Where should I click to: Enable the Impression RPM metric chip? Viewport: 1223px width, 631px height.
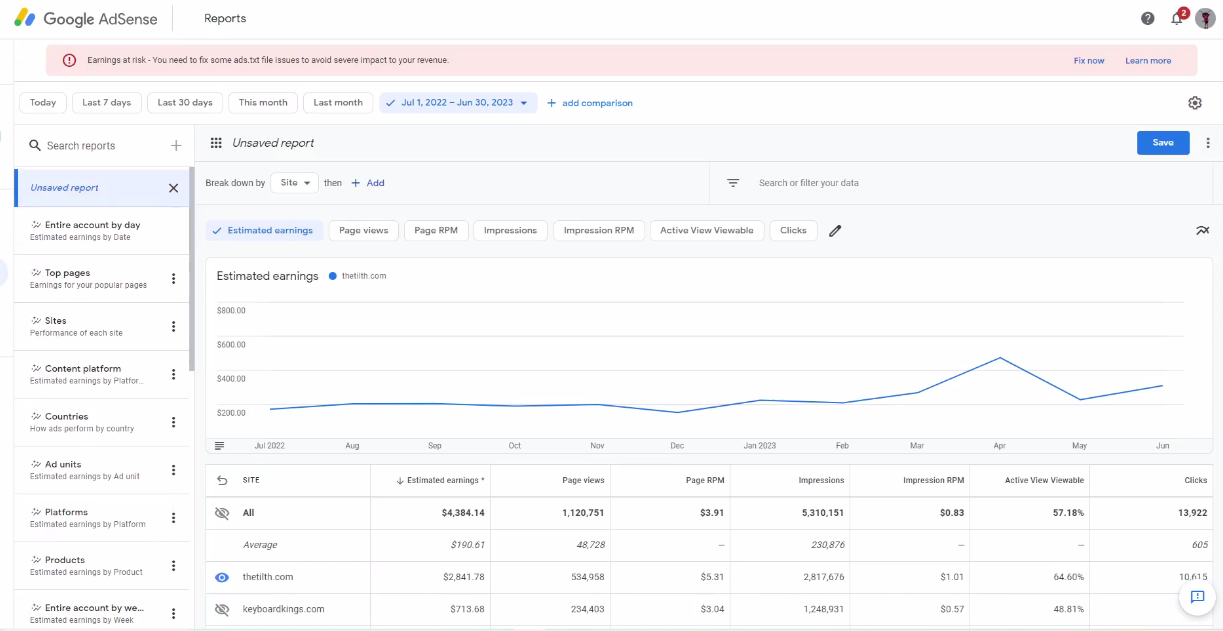click(599, 231)
